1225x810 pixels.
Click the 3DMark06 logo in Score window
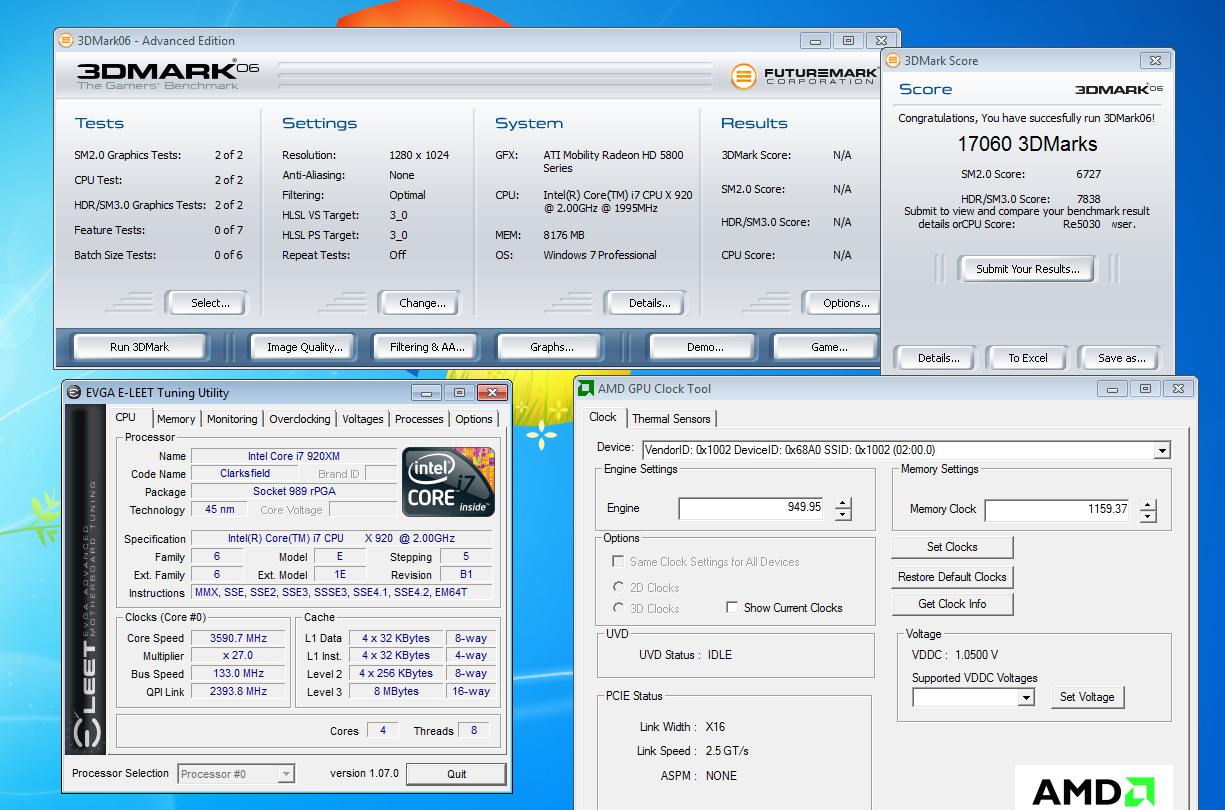tap(1119, 89)
